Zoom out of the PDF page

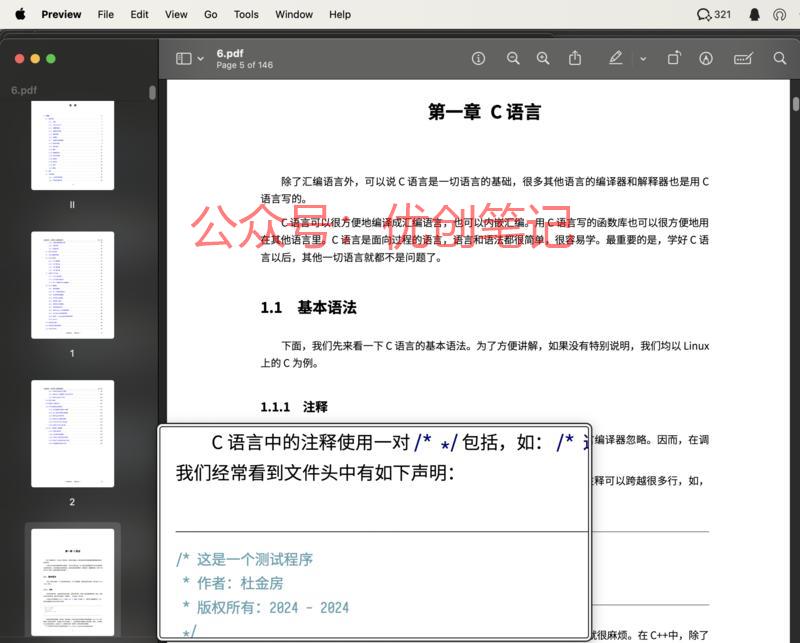513,59
